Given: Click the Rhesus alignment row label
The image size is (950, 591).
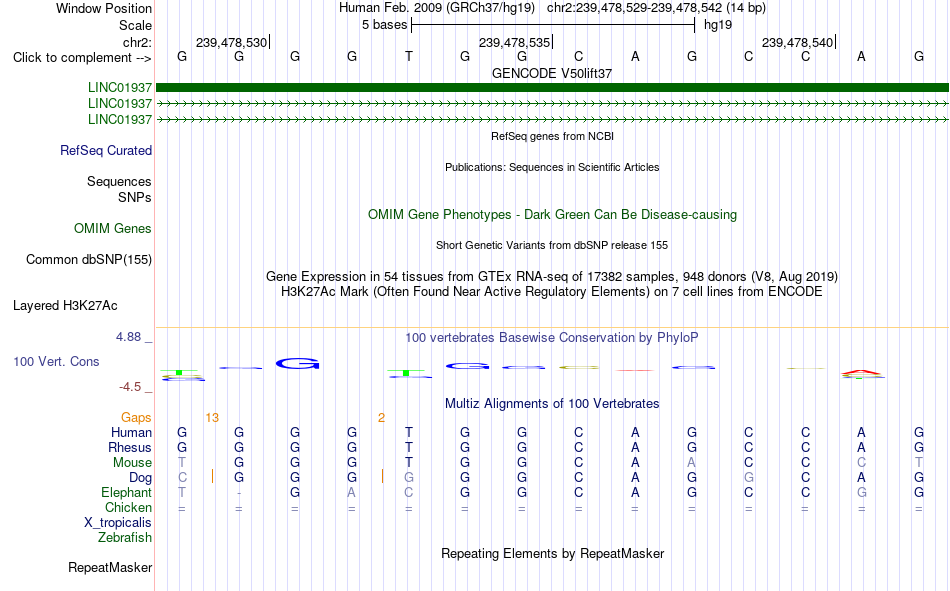Looking at the screenshot, I should tap(130, 447).
